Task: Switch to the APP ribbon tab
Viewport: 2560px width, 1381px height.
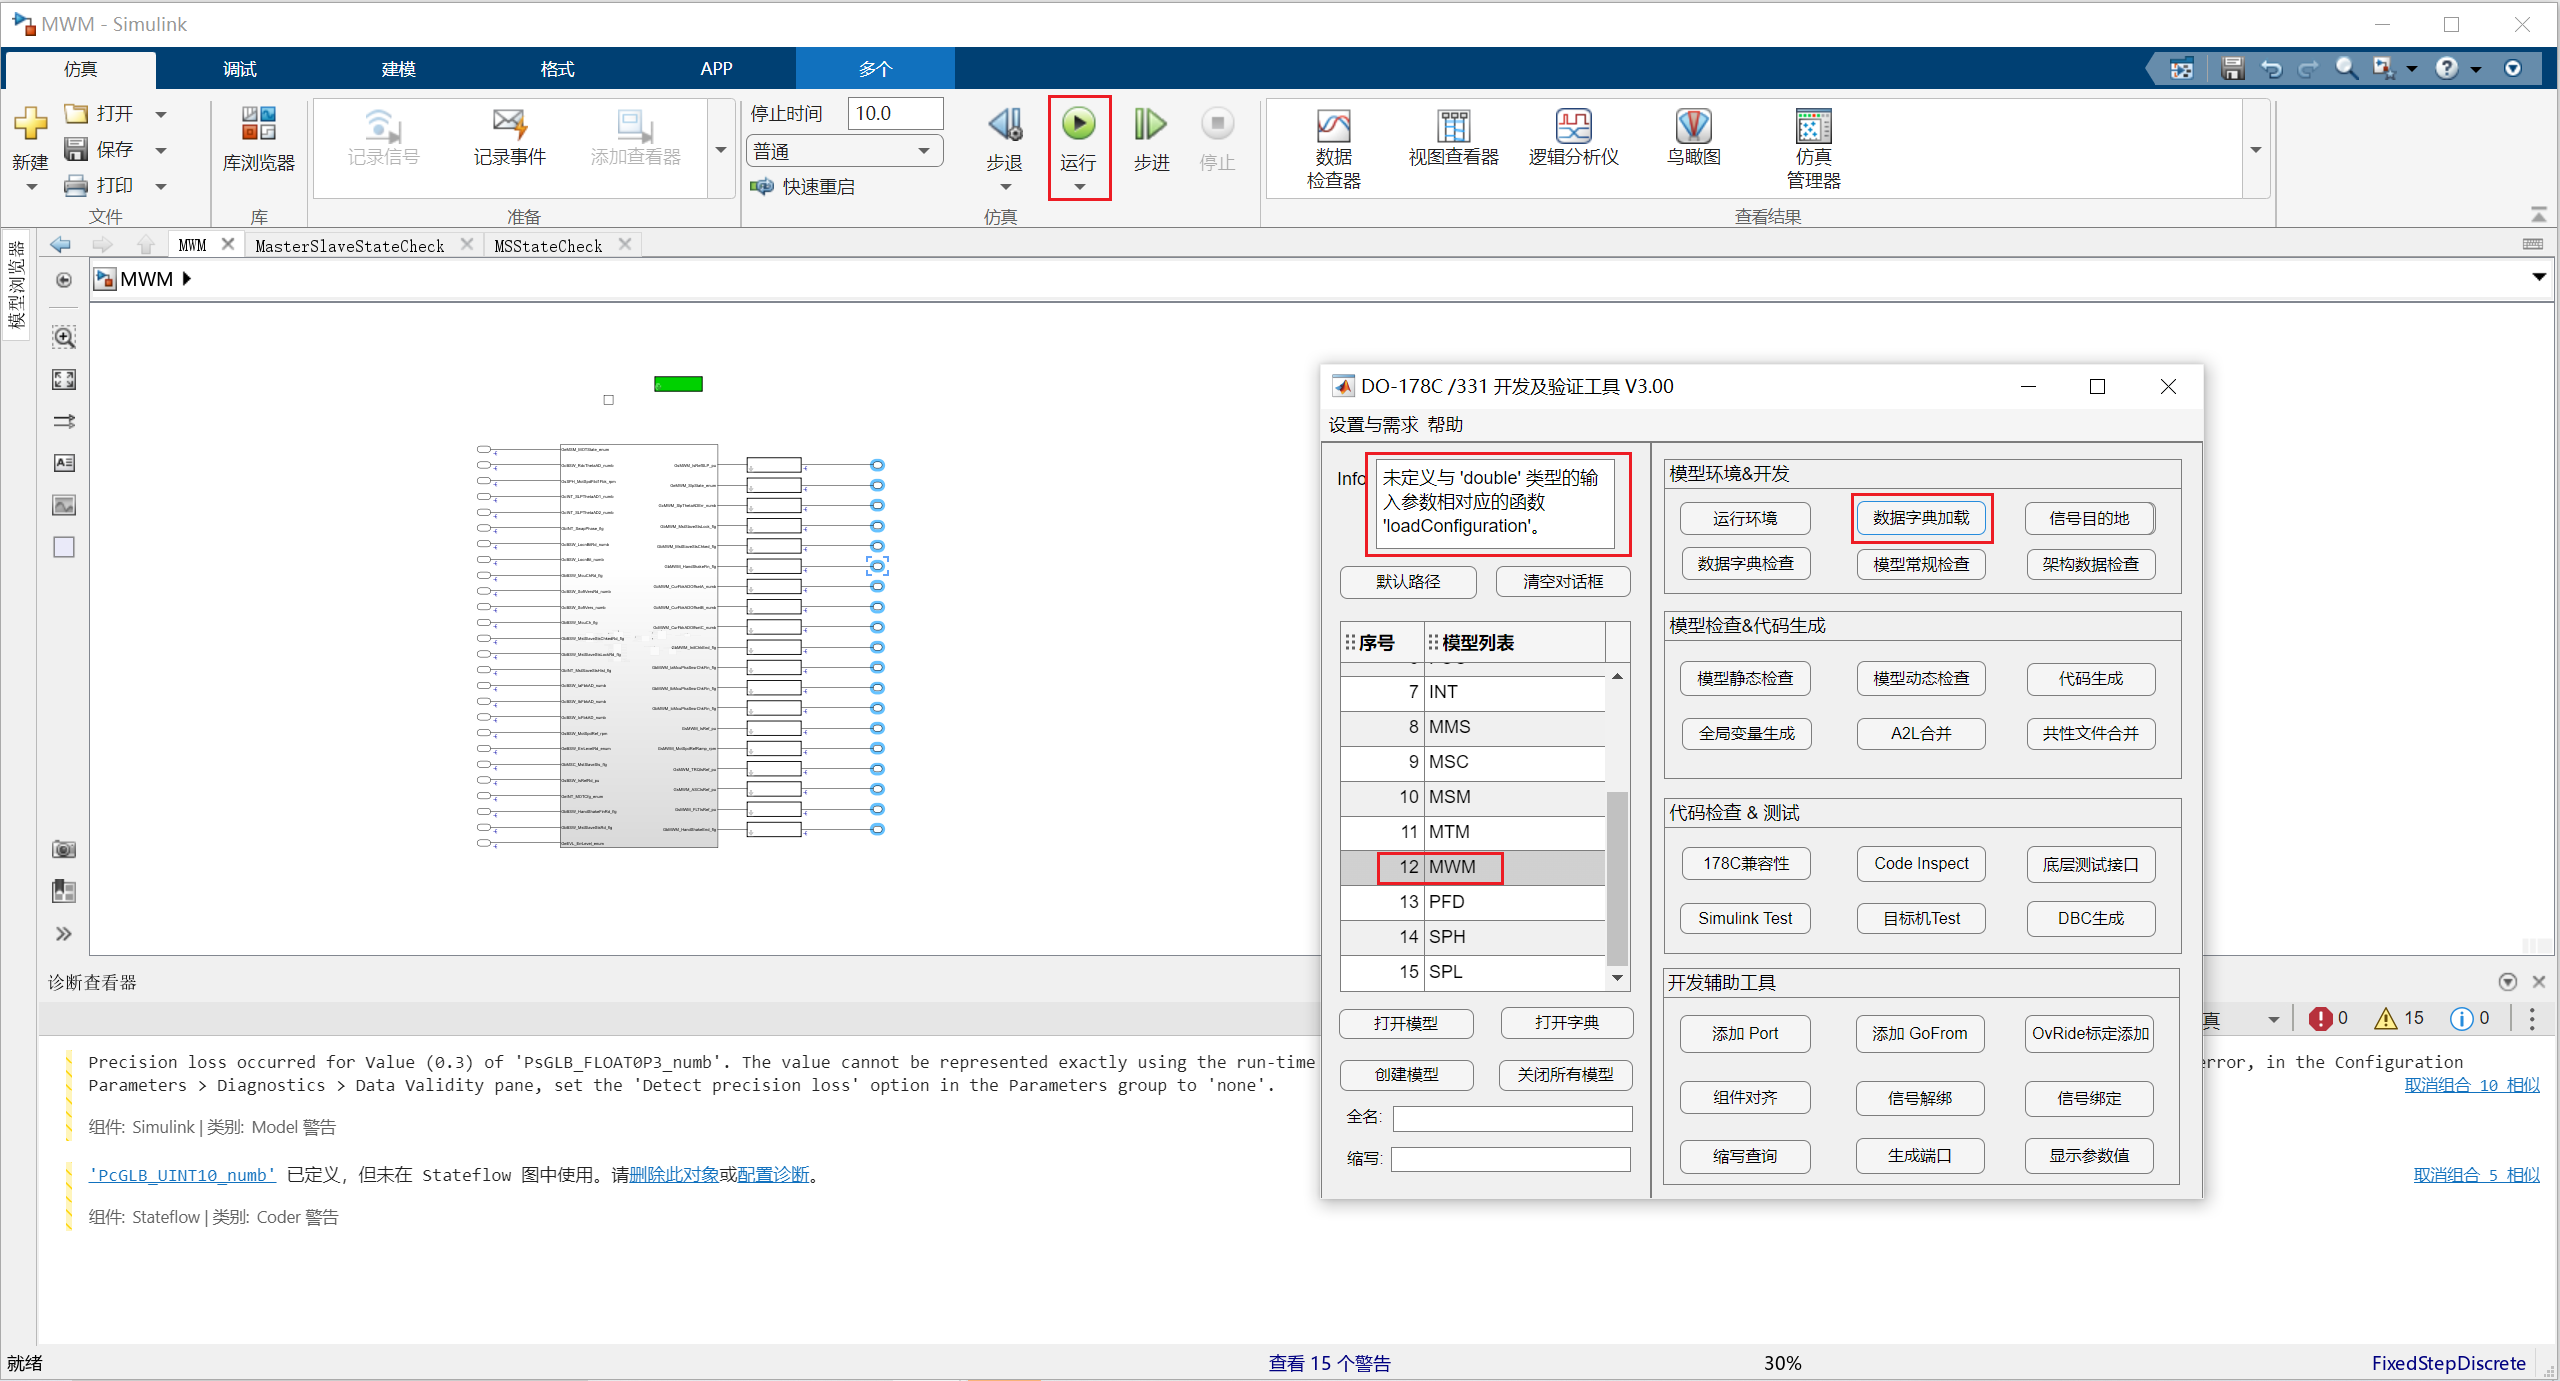Action: pyautogui.click(x=716, y=69)
